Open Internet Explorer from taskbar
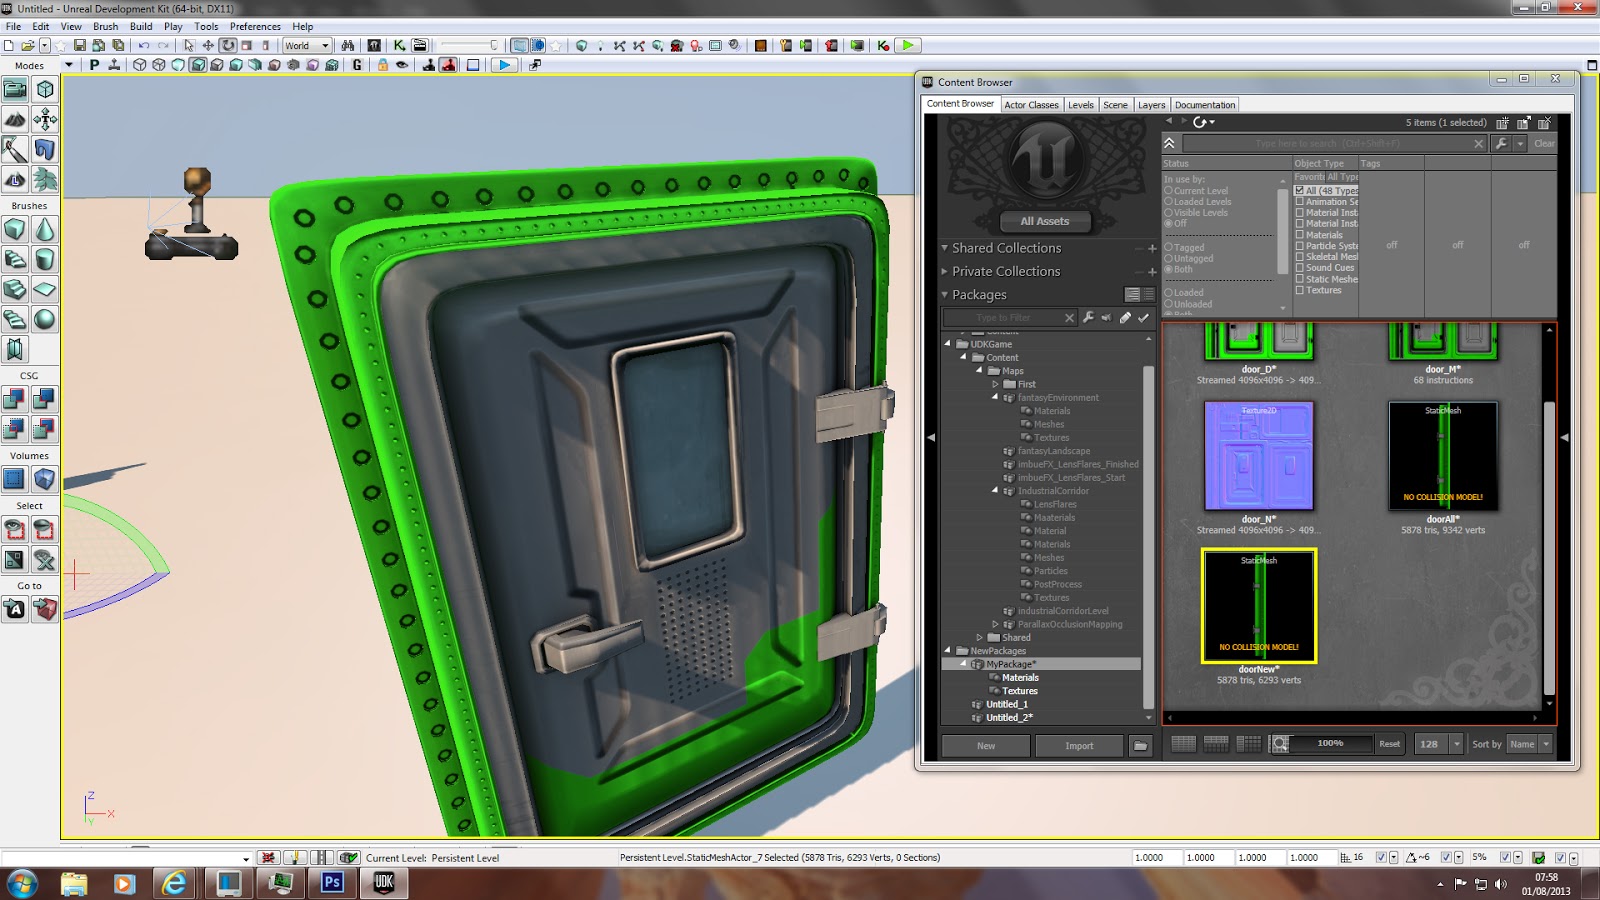 [175, 882]
